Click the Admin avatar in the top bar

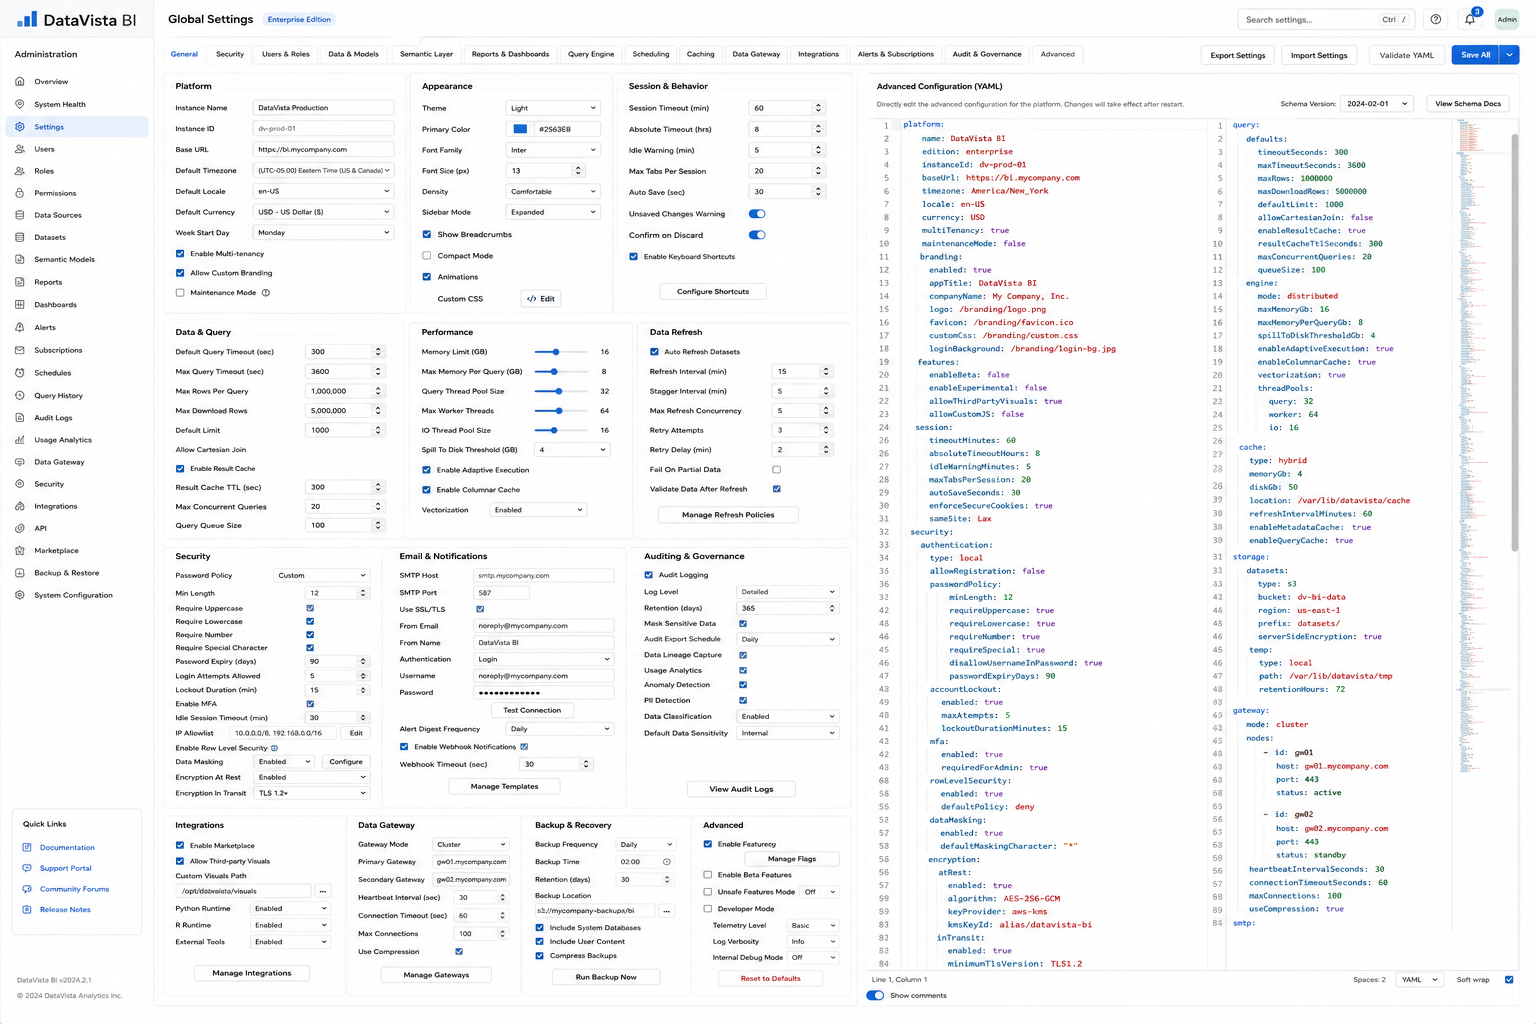(1507, 19)
